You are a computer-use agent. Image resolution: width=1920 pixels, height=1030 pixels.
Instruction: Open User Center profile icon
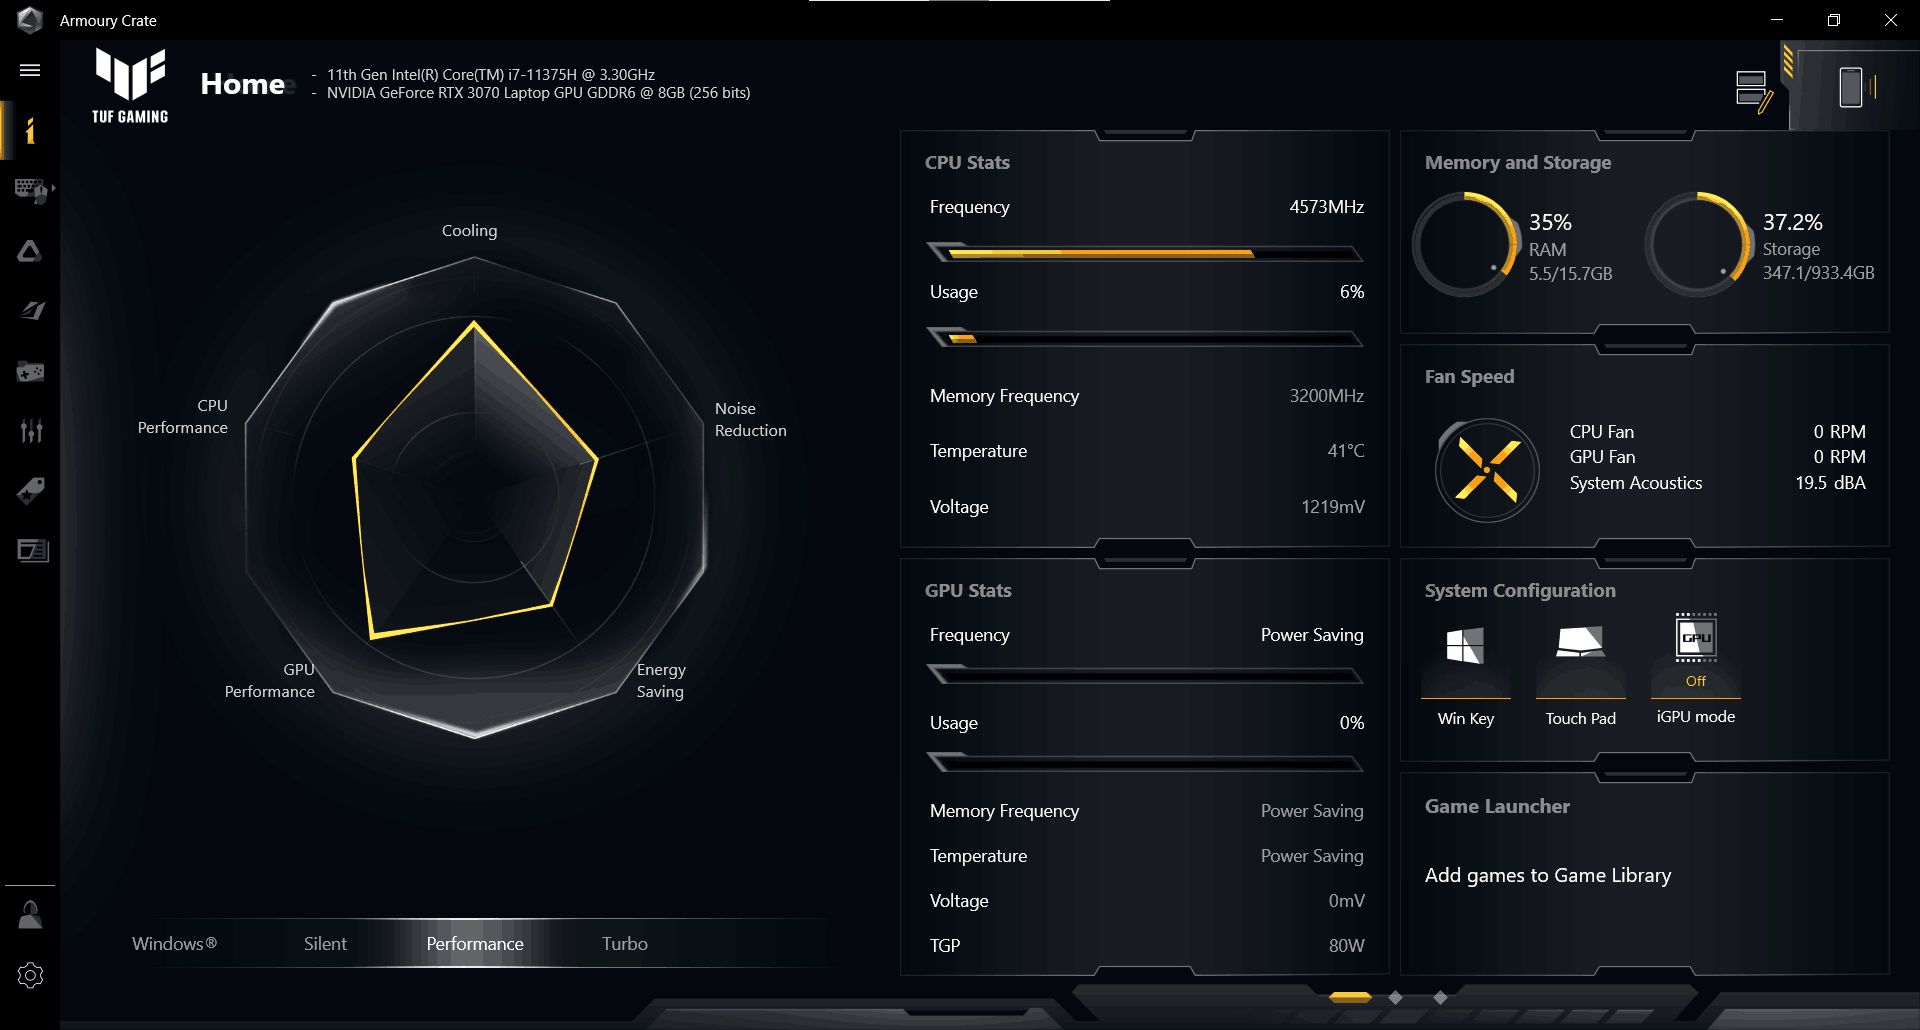point(30,915)
